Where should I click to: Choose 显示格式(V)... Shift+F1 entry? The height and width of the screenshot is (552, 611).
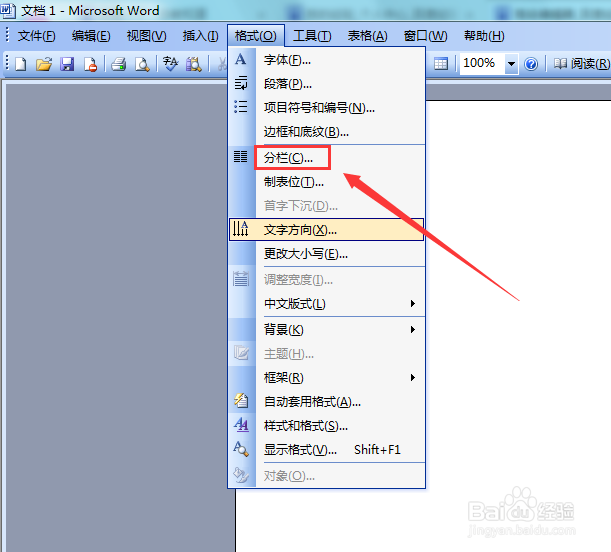pyautogui.click(x=327, y=450)
